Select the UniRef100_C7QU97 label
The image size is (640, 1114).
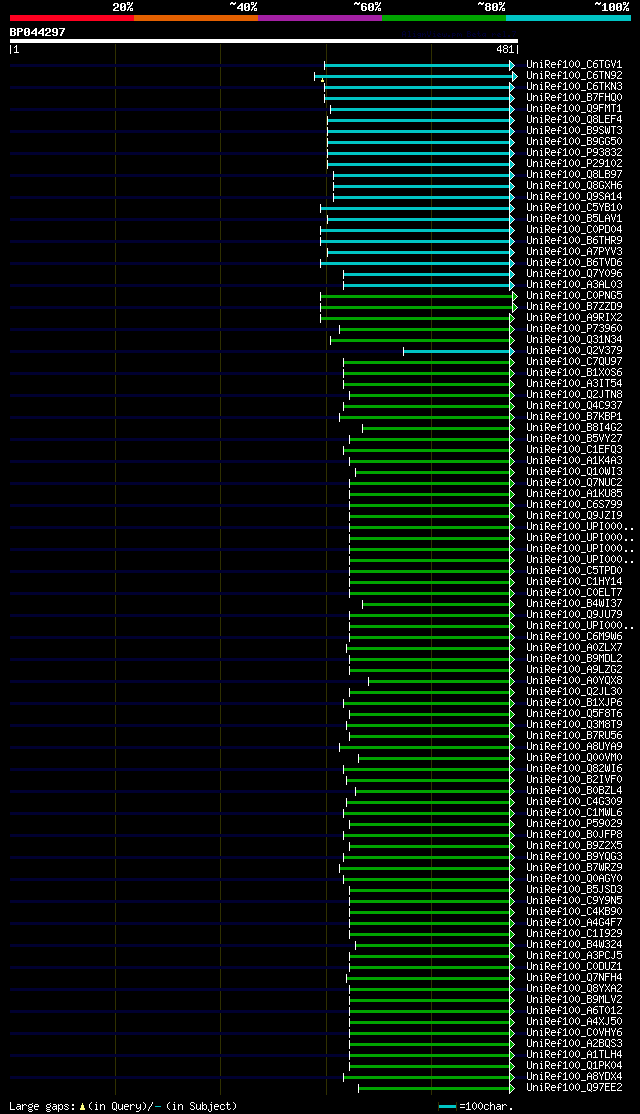coord(574,362)
